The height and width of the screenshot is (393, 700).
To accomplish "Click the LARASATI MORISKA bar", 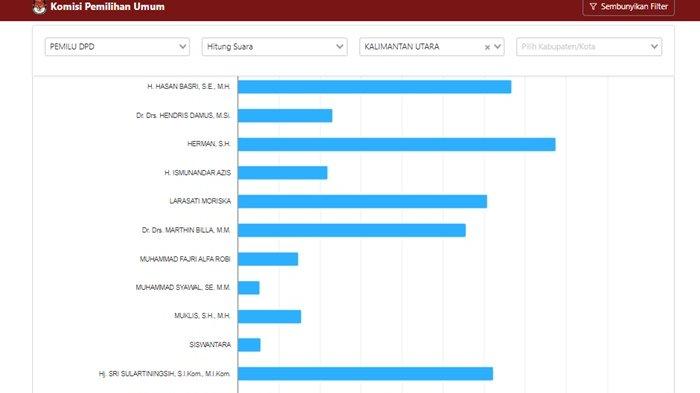I will click(x=362, y=201).
